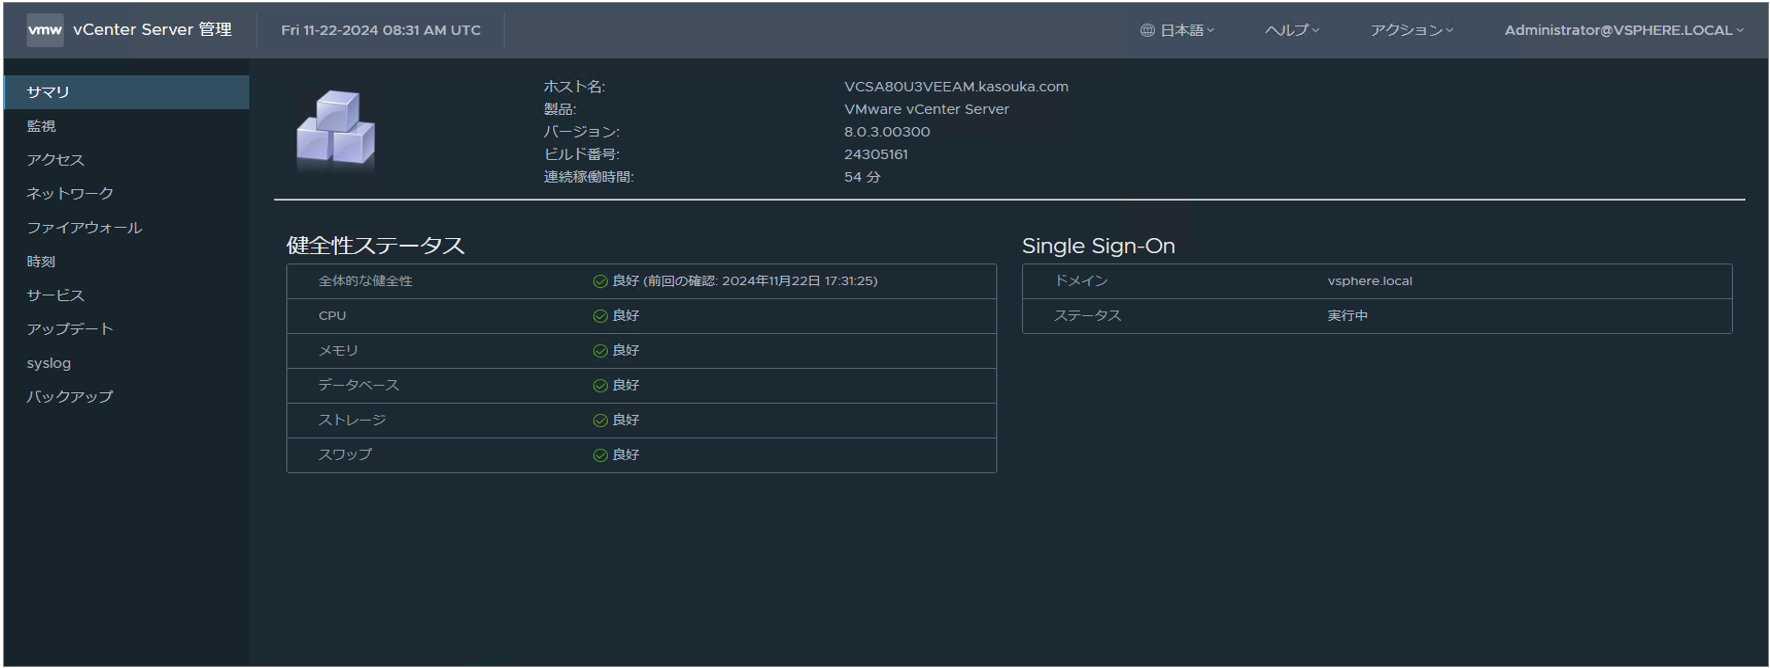This screenshot has height=668, width=1770.
Task: Click uptime value 54 分
Action: (862, 177)
